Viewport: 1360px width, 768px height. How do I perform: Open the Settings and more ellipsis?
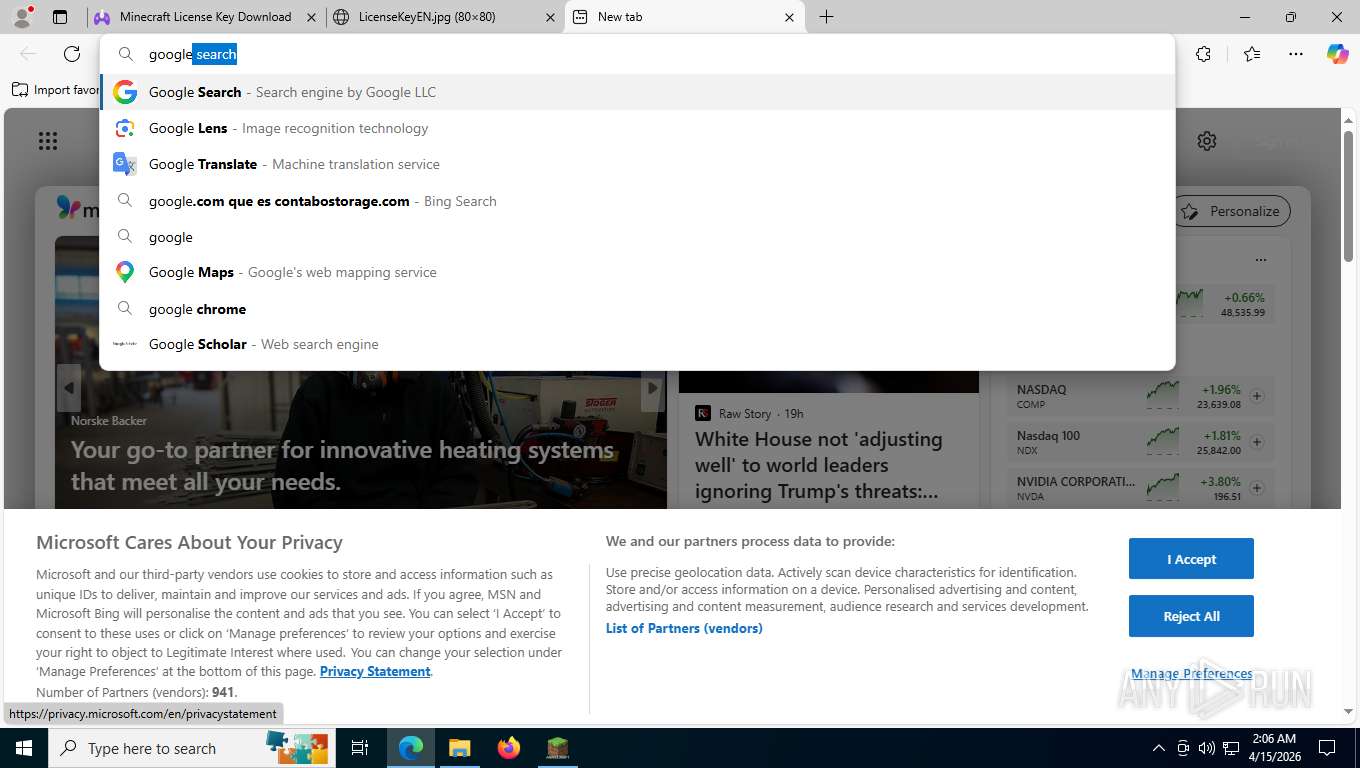(x=1296, y=54)
